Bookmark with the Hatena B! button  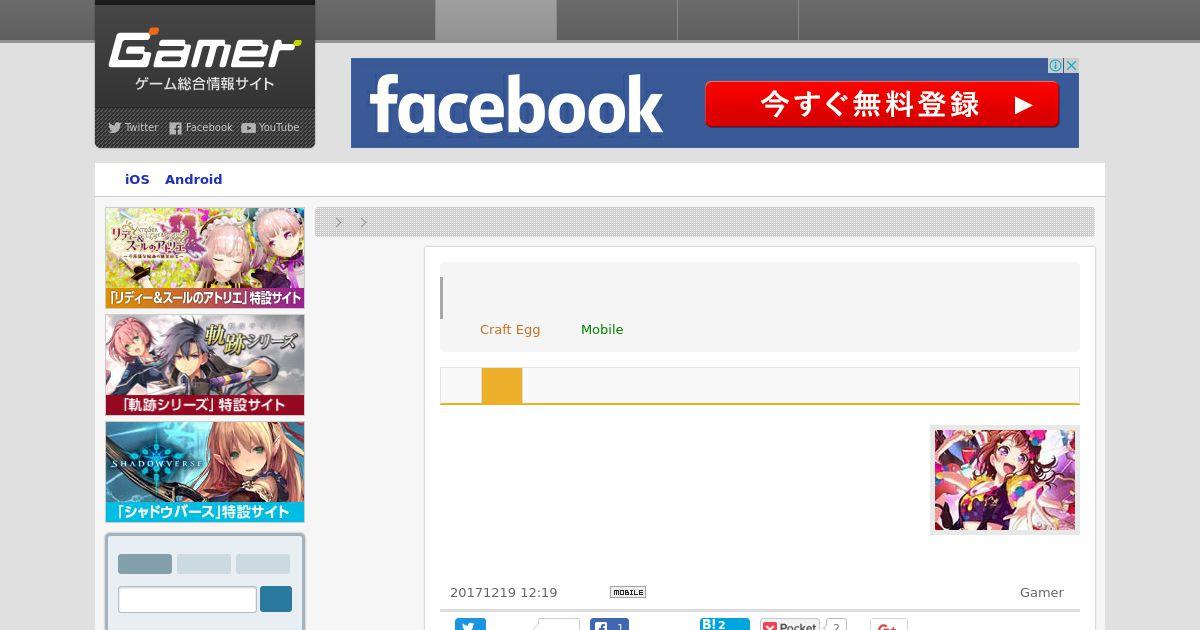[x=725, y=625]
